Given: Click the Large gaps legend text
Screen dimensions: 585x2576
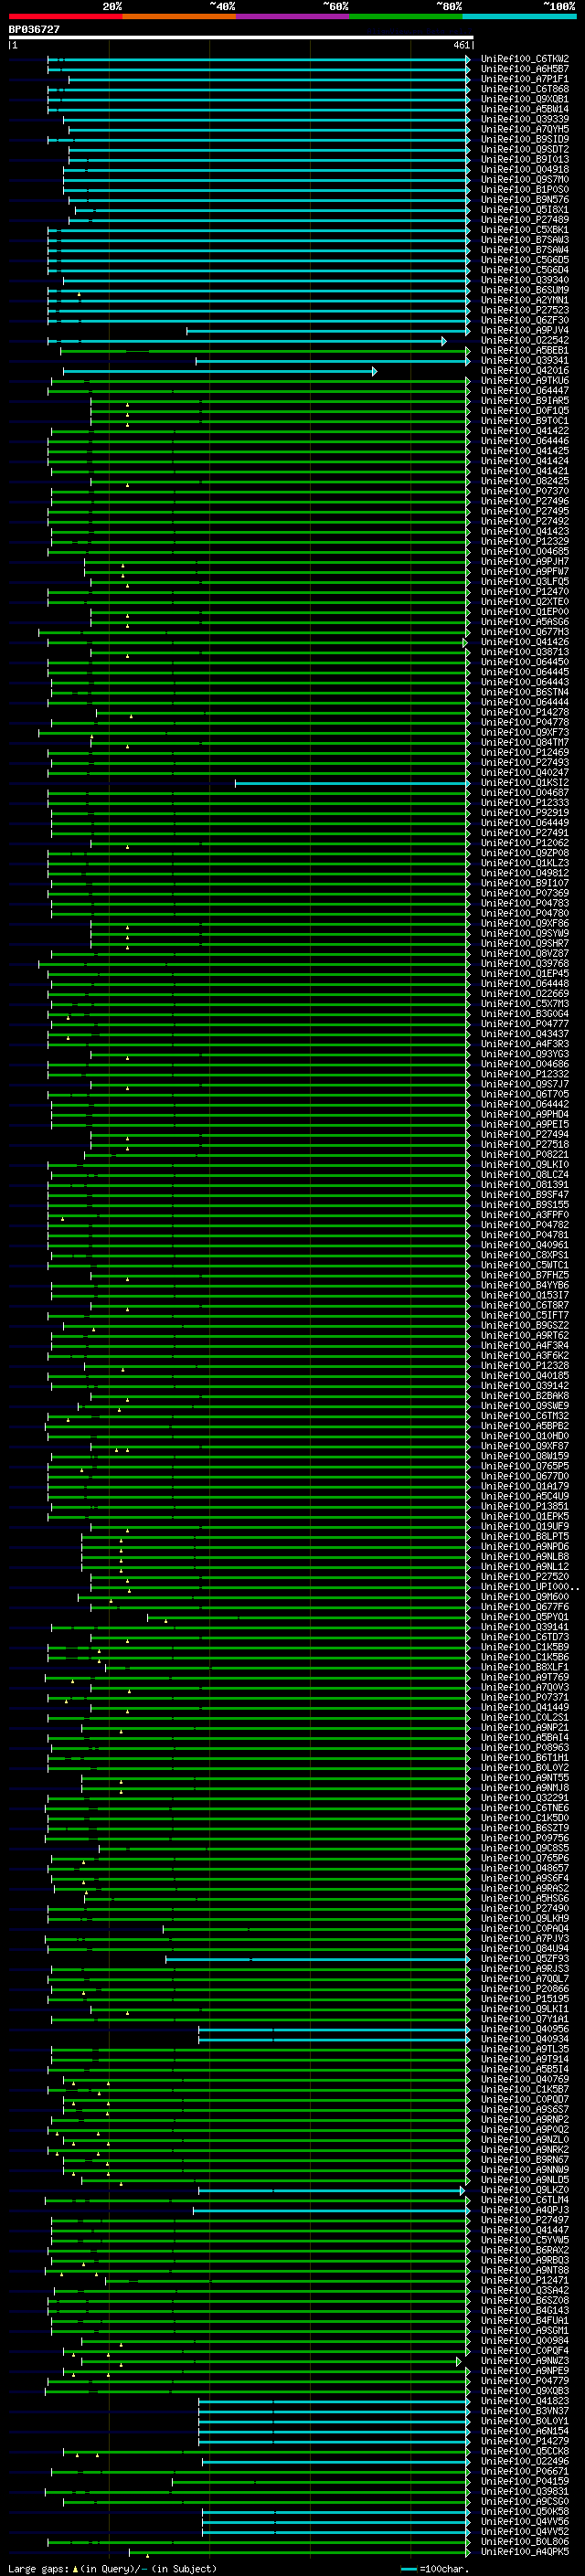Looking at the screenshot, I should [112, 2569].
